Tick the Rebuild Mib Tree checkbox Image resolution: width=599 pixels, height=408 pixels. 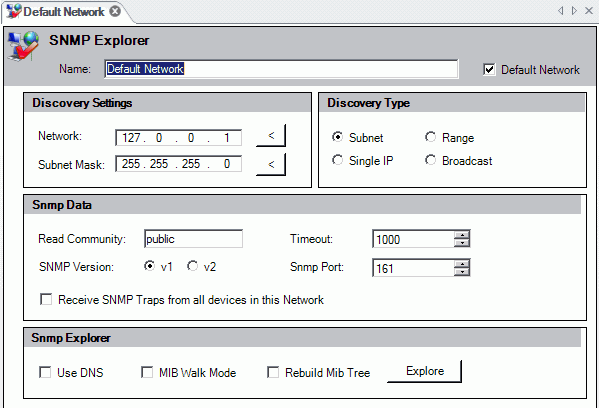[x=273, y=372]
